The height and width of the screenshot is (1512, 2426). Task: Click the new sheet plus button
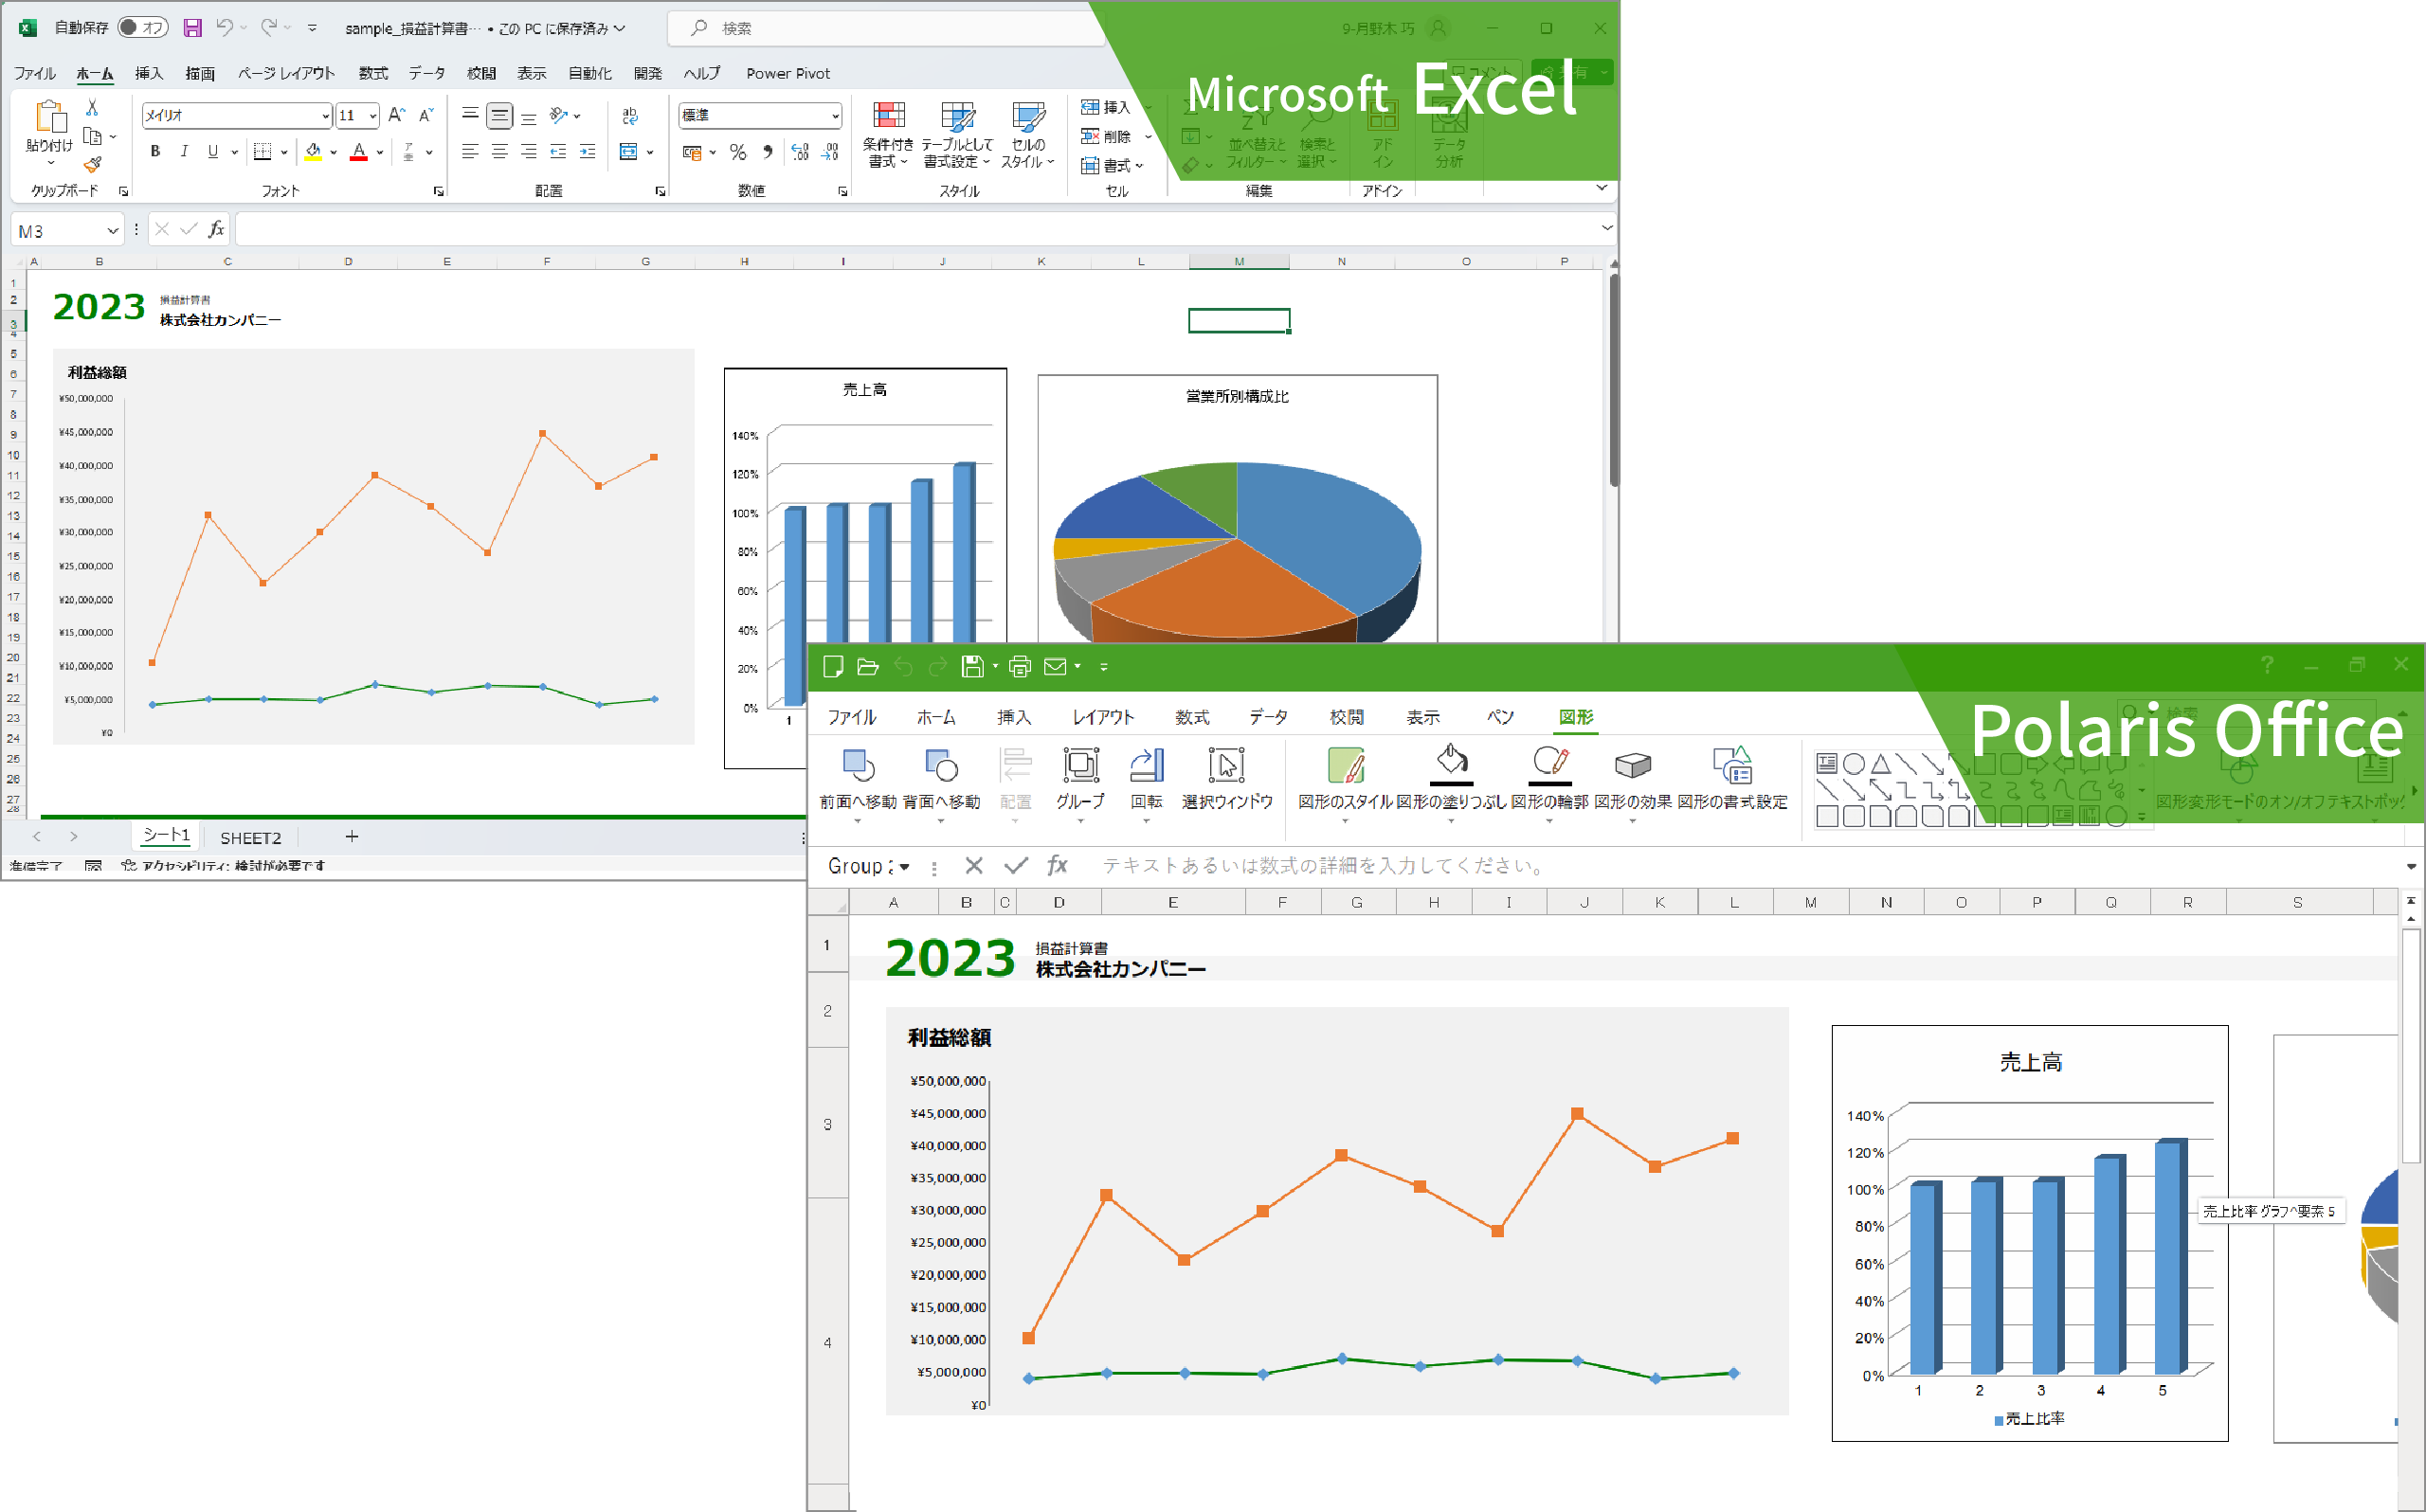[351, 836]
